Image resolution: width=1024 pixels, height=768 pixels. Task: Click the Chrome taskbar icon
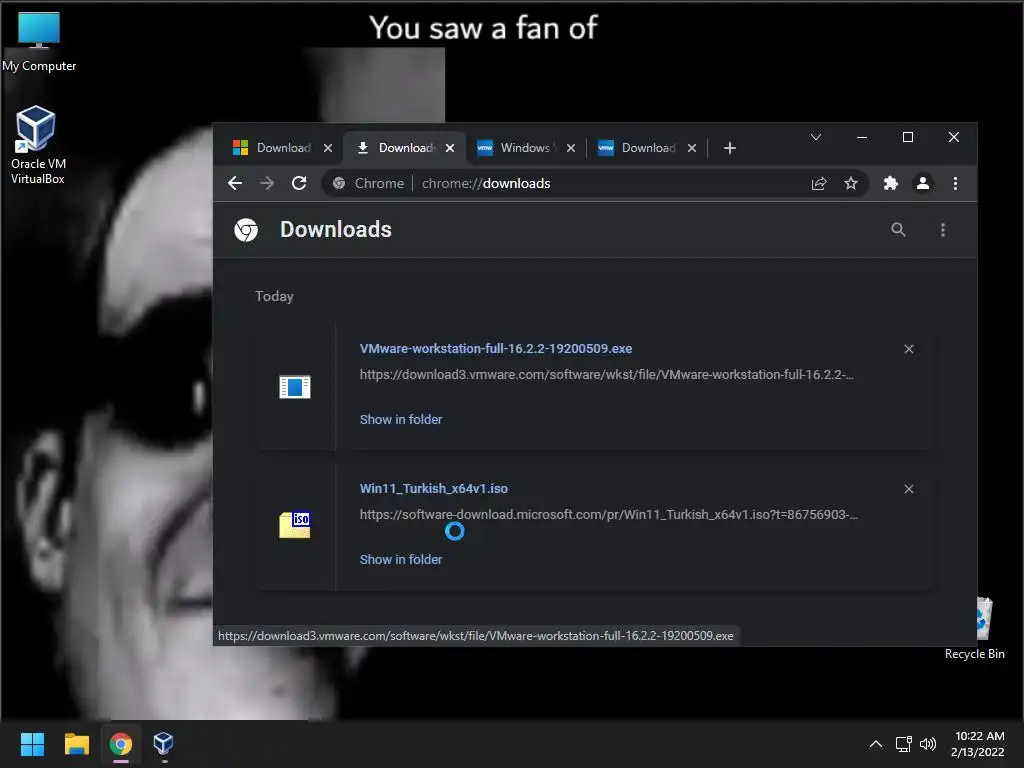(x=121, y=744)
